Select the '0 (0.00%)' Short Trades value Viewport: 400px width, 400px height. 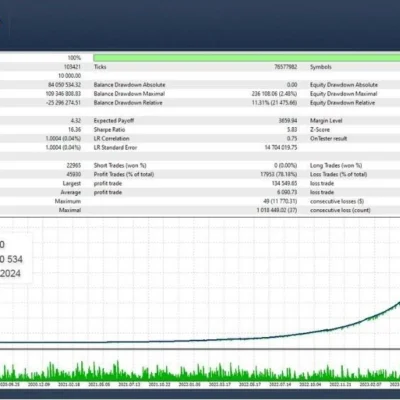pos(286,166)
